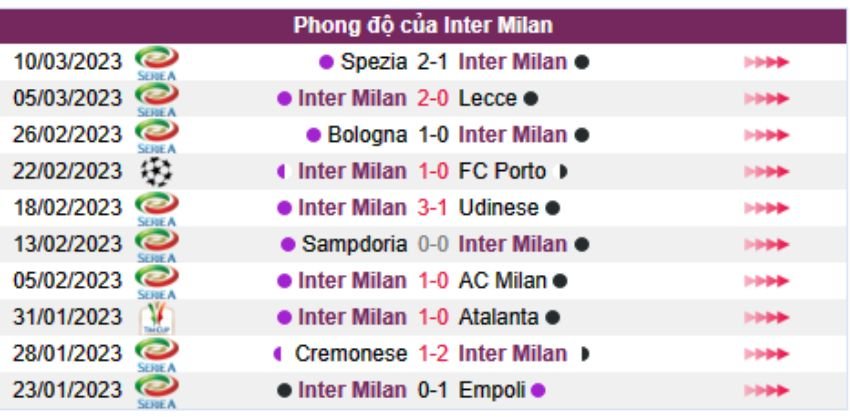Click the Sampdoria team name

[354, 245]
